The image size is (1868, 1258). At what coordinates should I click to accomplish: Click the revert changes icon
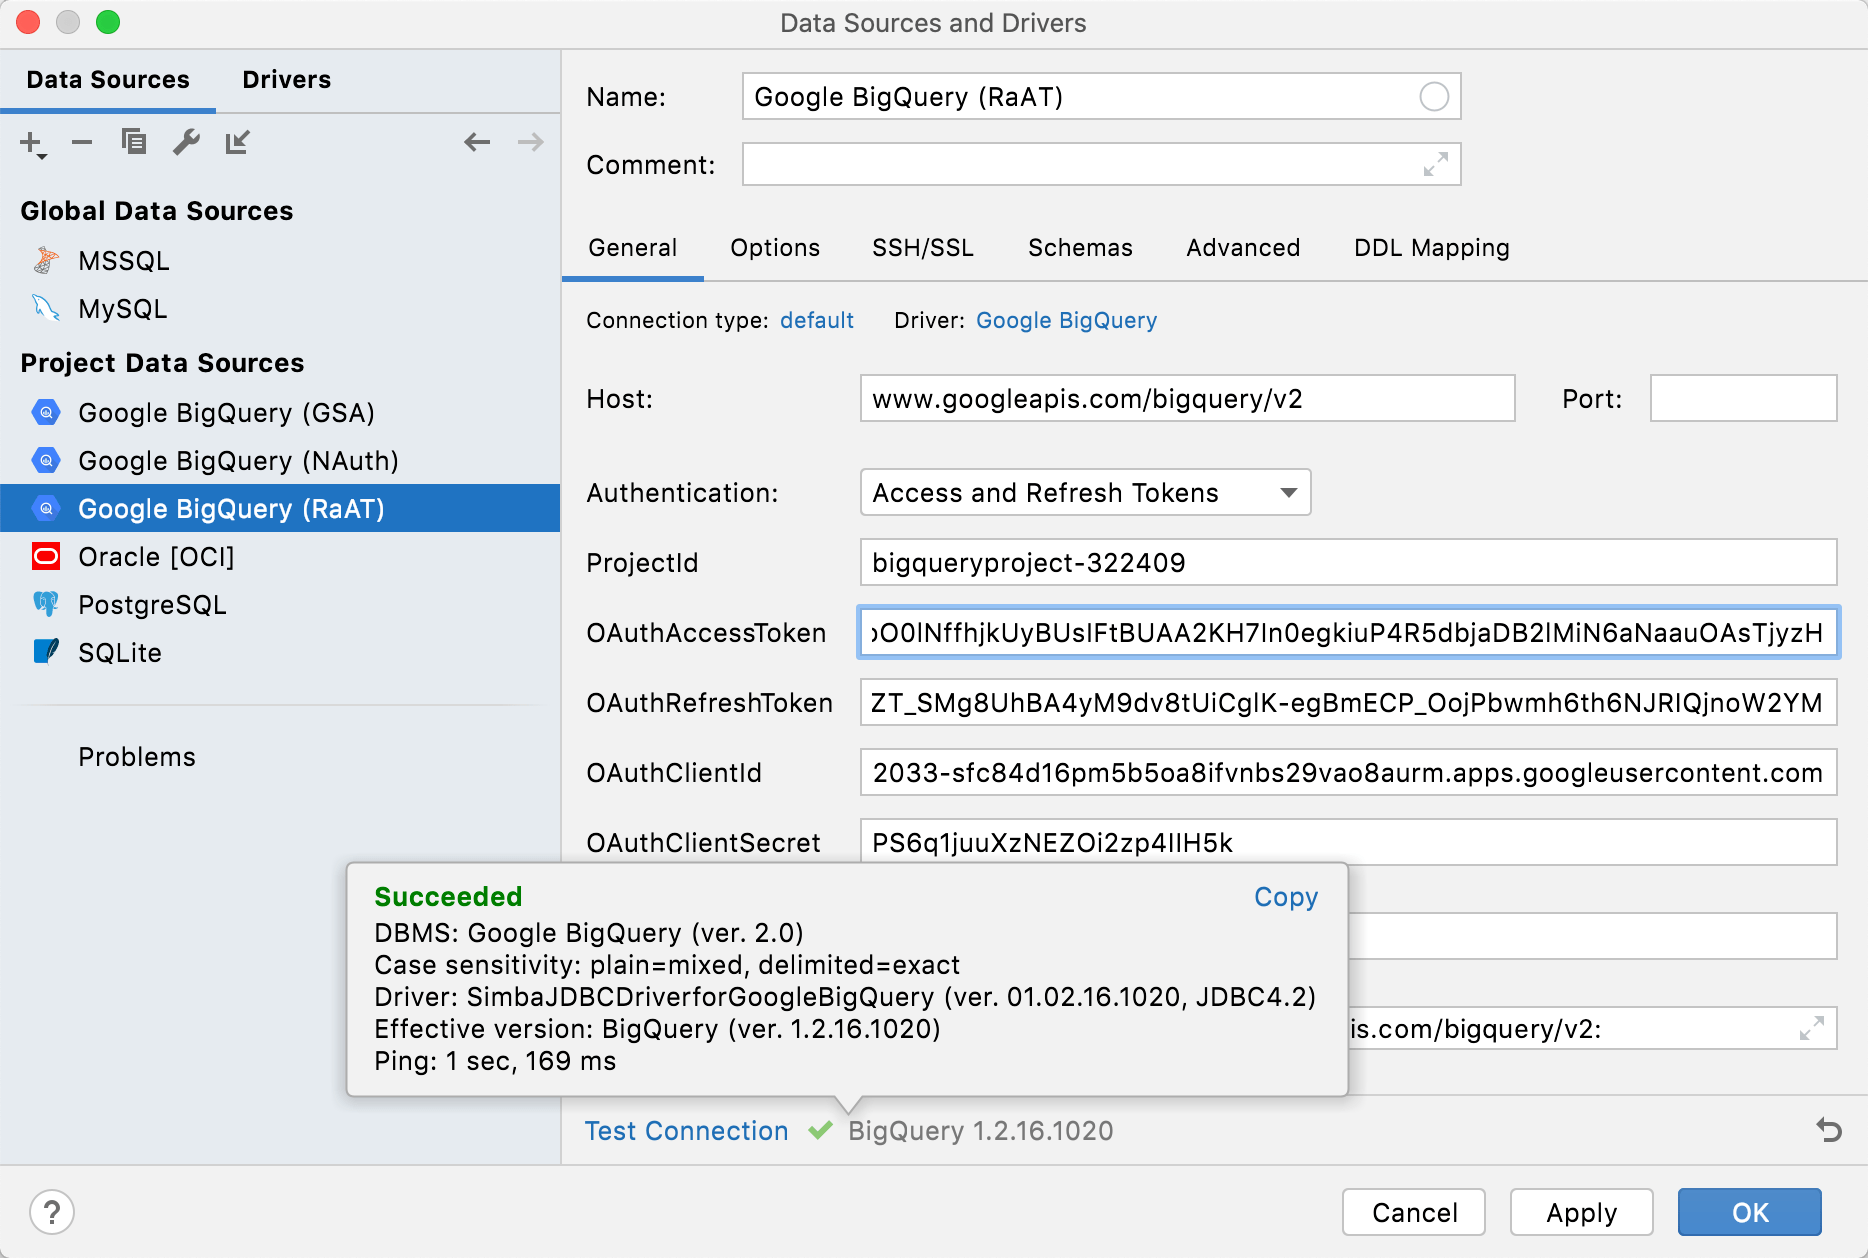(1828, 1130)
